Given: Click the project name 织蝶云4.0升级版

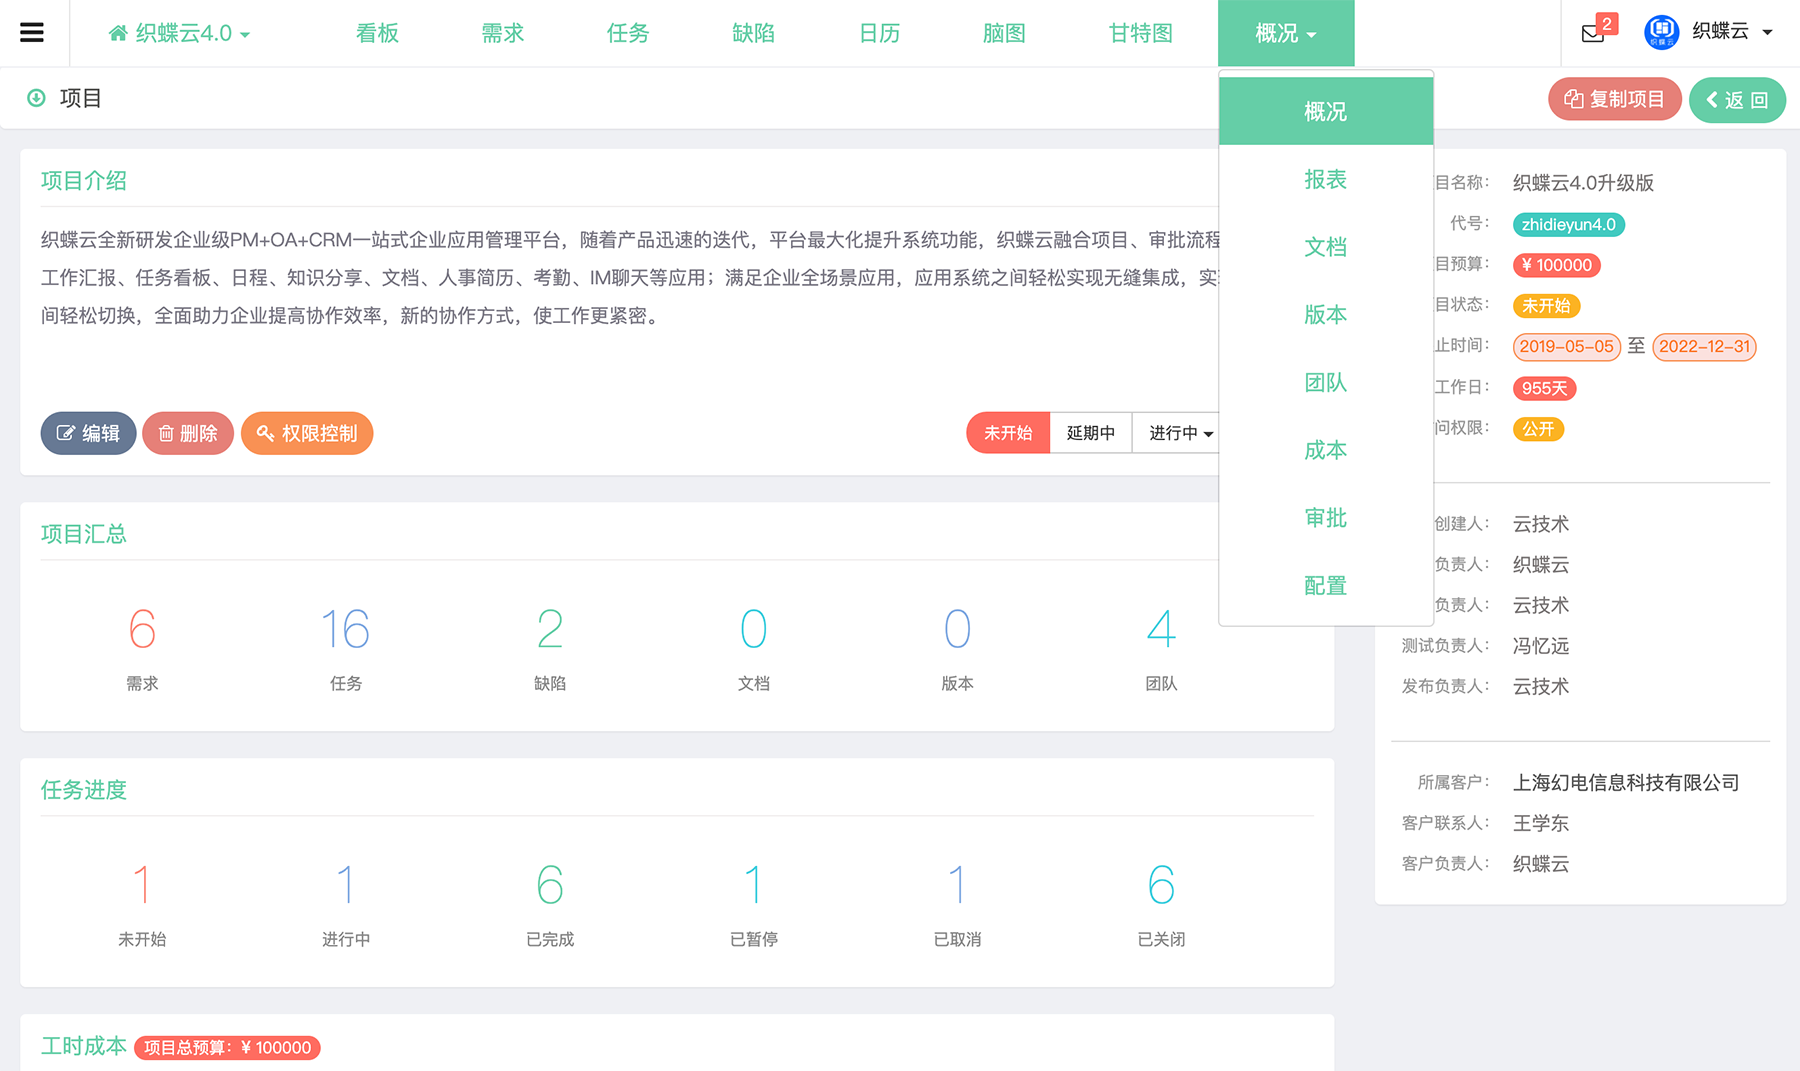Looking at the screenshot, I should 1583,183.
